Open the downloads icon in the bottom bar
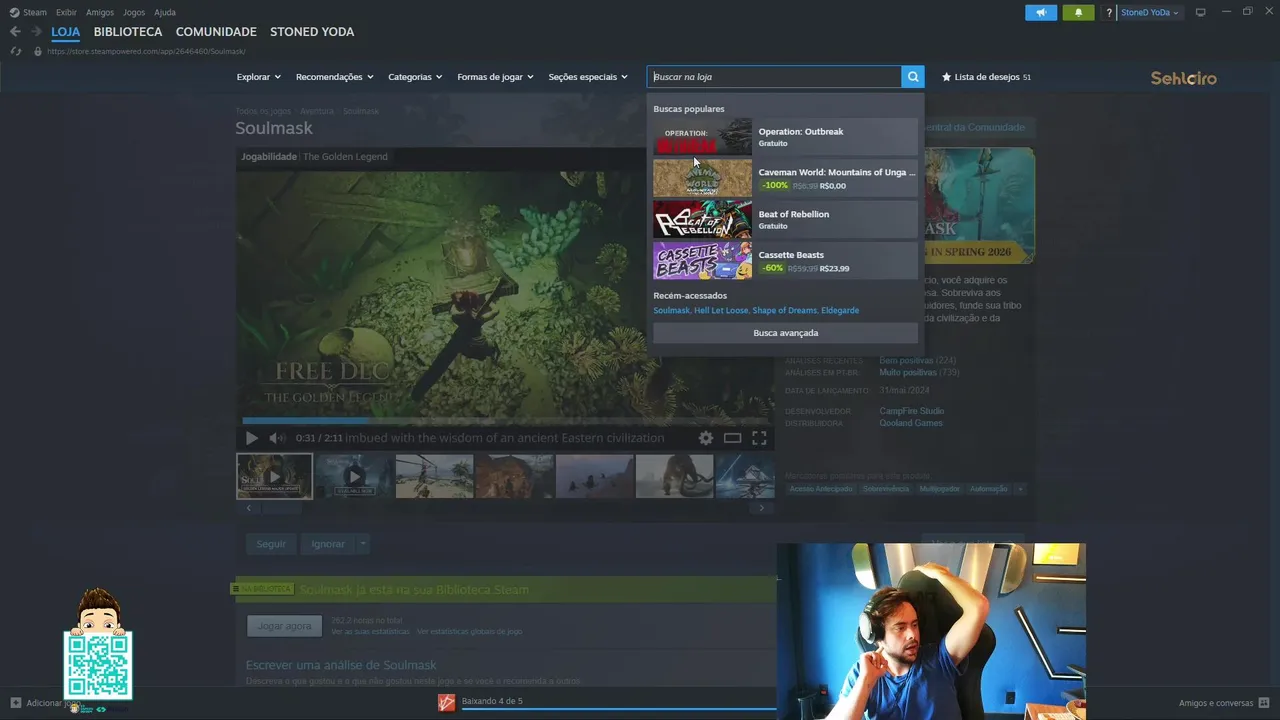 pyautogui.click(x=446, y=703)
